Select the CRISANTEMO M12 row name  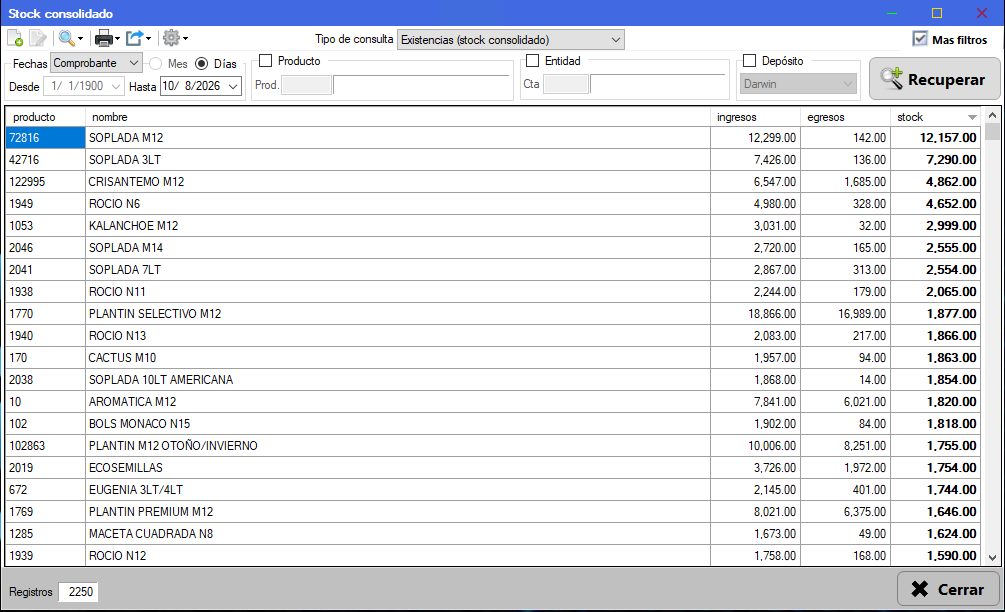(137, 181)
